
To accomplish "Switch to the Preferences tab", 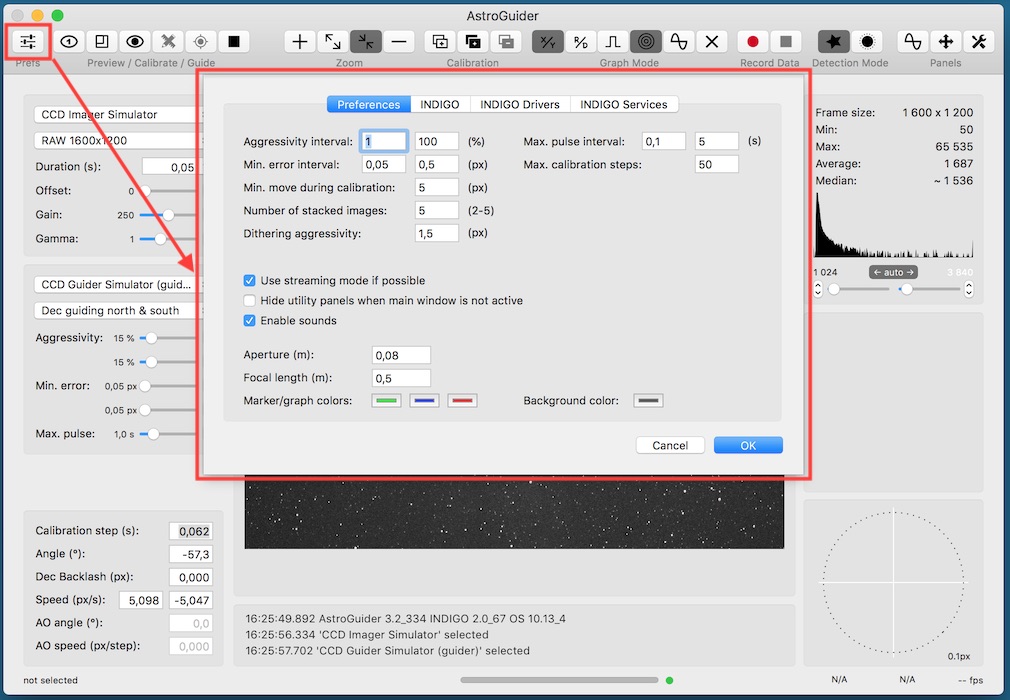I will 368,104.
